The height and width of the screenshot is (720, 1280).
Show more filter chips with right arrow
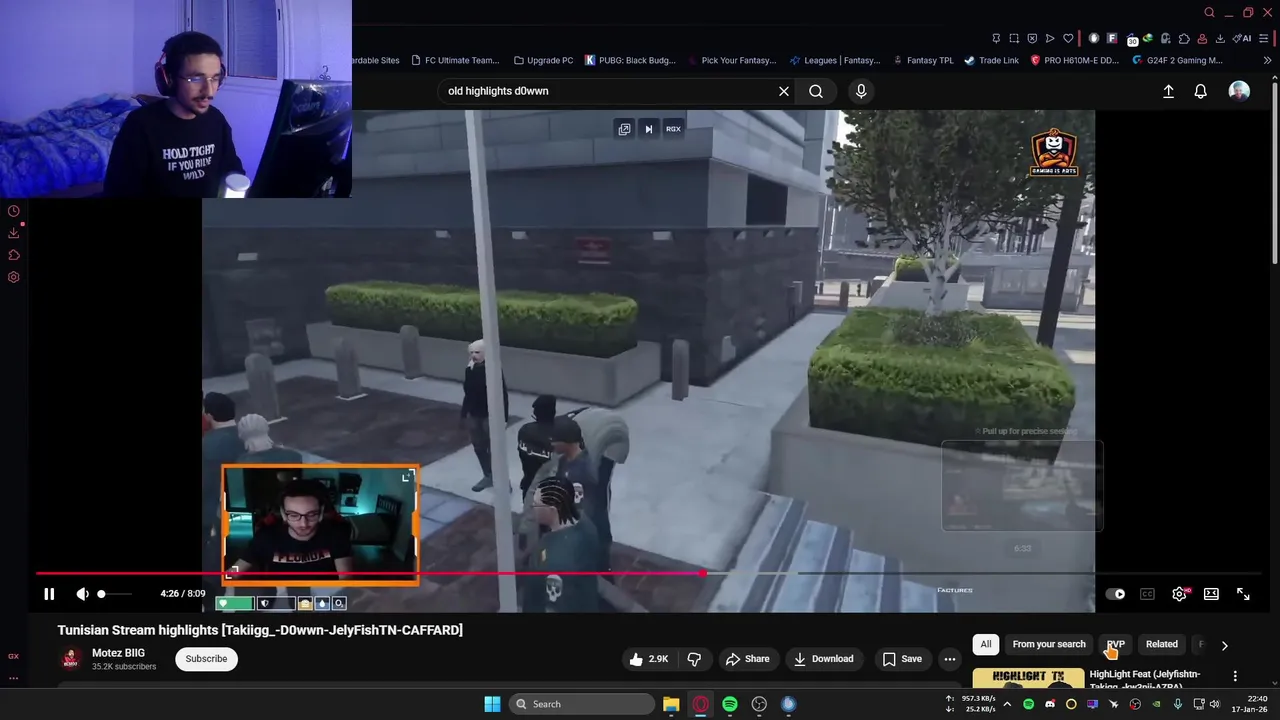click(x=1225, y=646)
